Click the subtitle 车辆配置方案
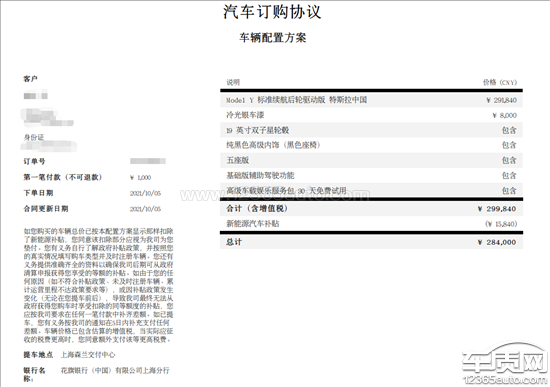This screenshot has height=387, width=550. [273, 38]
